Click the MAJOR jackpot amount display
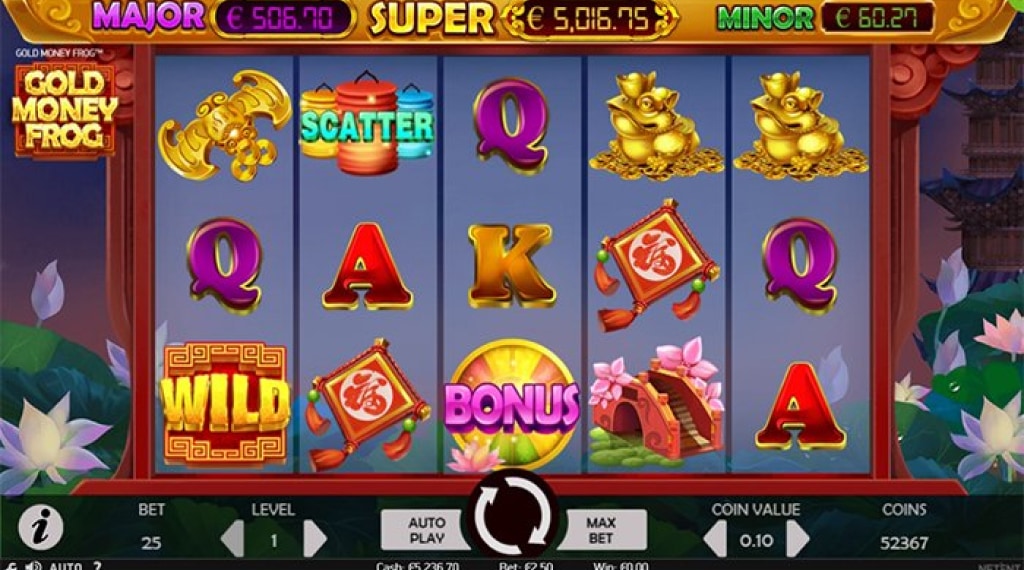The image size is (1024, 570). [x=281, y=19]
